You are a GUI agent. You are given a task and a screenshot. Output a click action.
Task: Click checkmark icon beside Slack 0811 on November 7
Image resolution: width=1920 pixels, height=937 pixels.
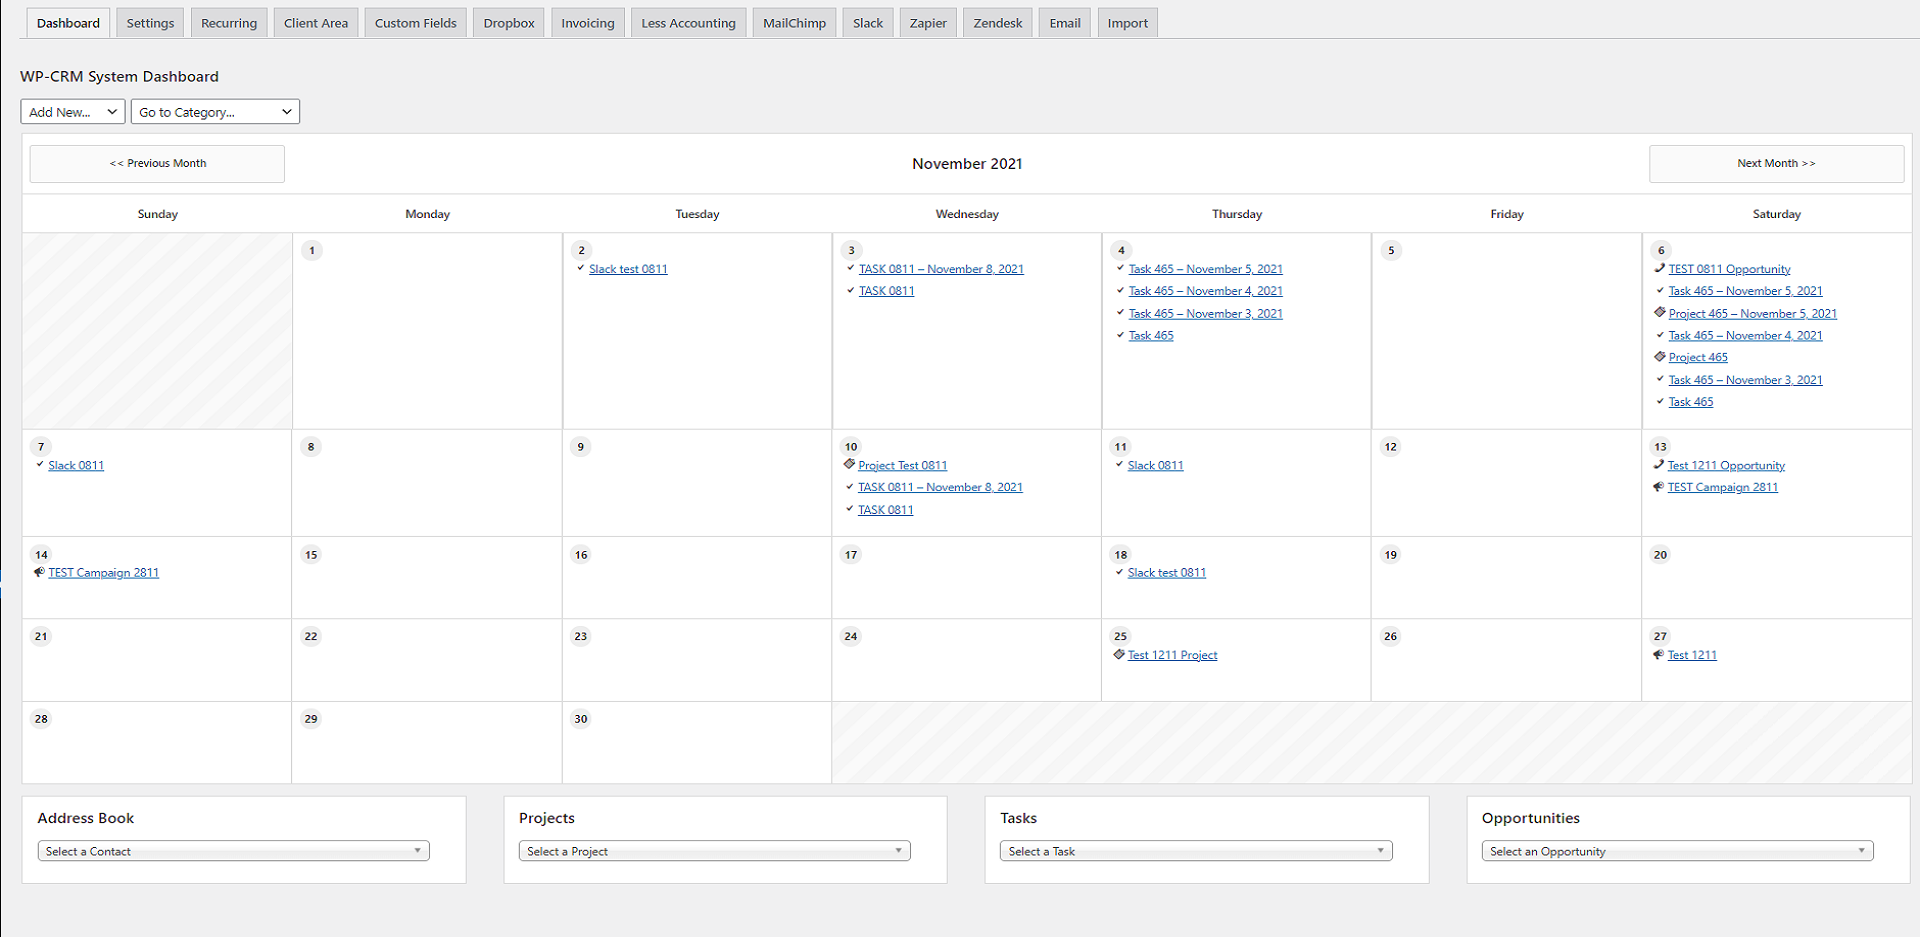click(x=40, y=464)
